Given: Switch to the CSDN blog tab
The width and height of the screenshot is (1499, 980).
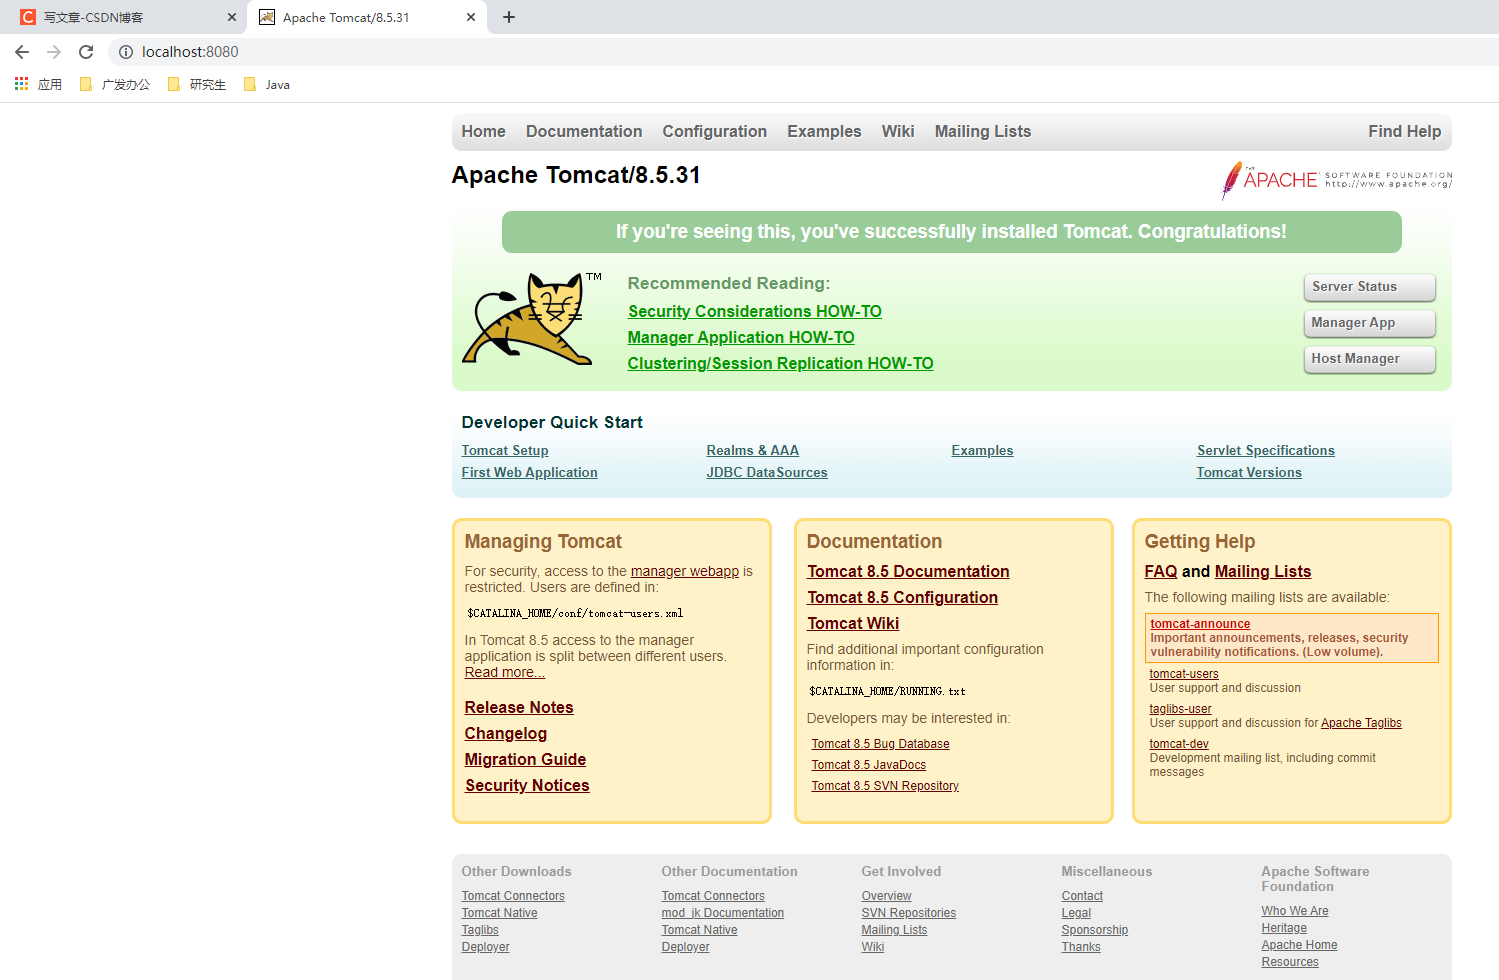Looking at the screenshot, I should click(x=125, y=17).
